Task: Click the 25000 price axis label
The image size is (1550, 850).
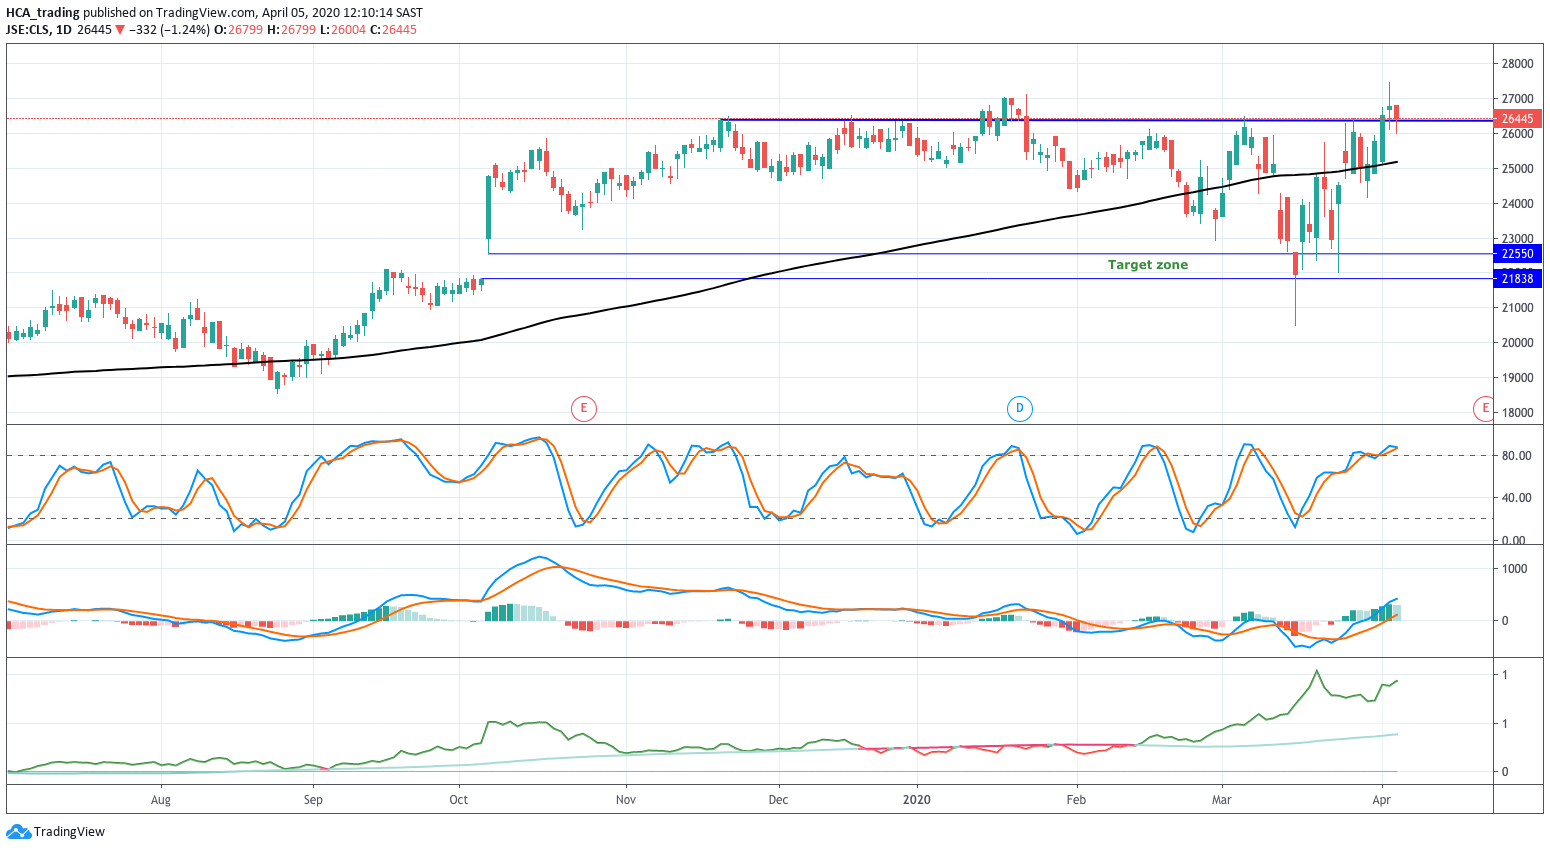Action: (x=1517, y=169)
